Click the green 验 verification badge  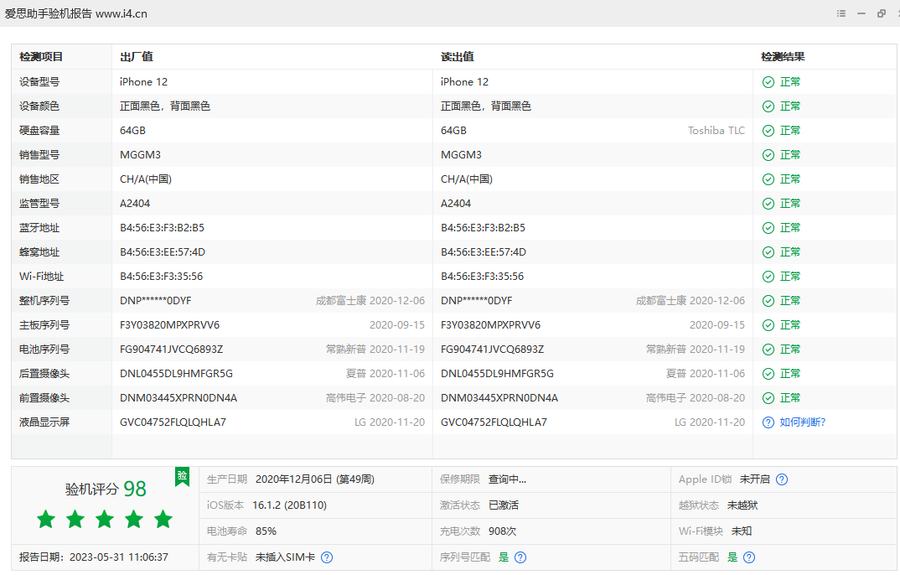[182, 476]
